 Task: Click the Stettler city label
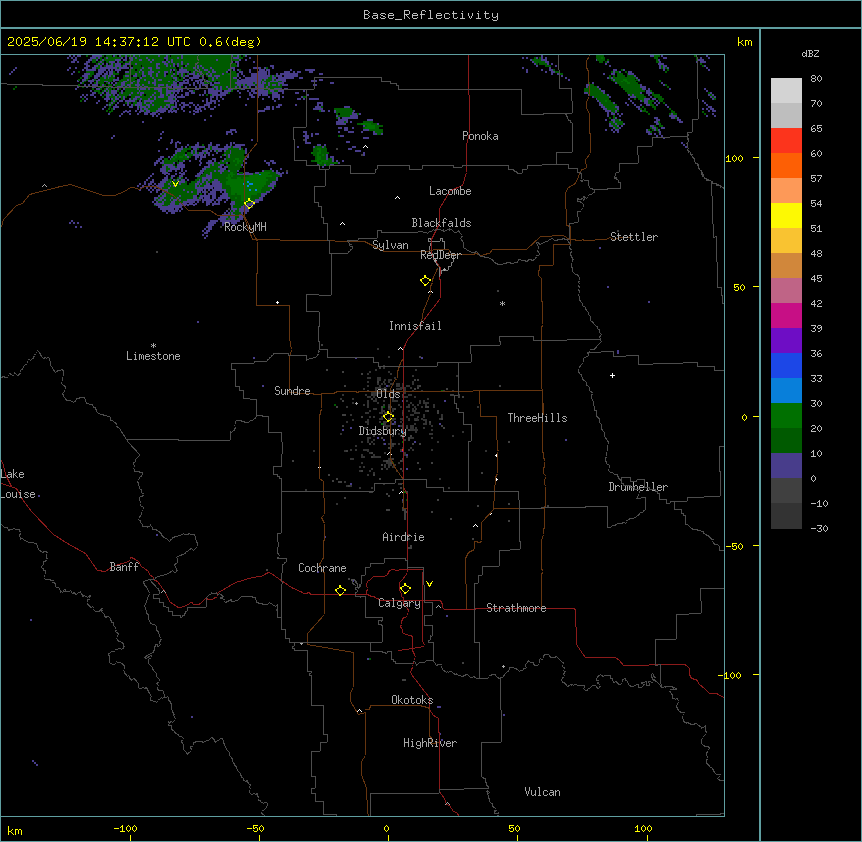[634, 237]
